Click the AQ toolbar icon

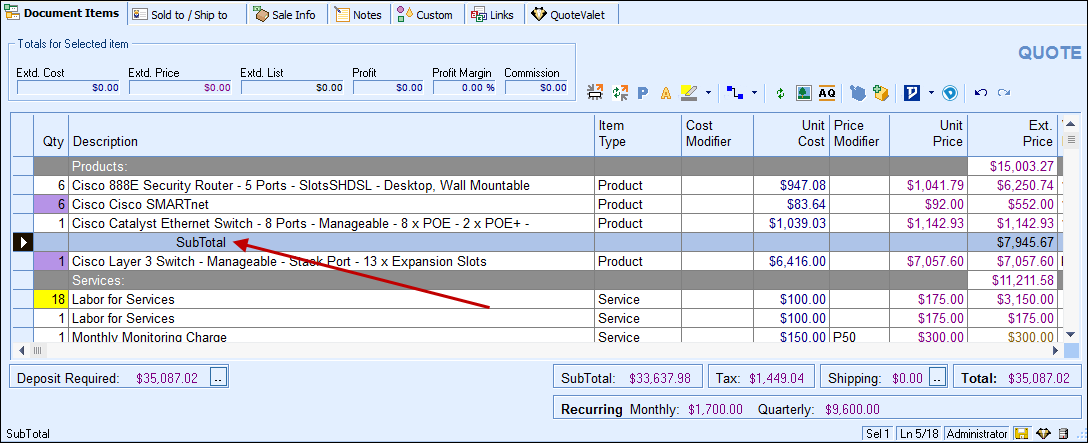click(826, 93)
